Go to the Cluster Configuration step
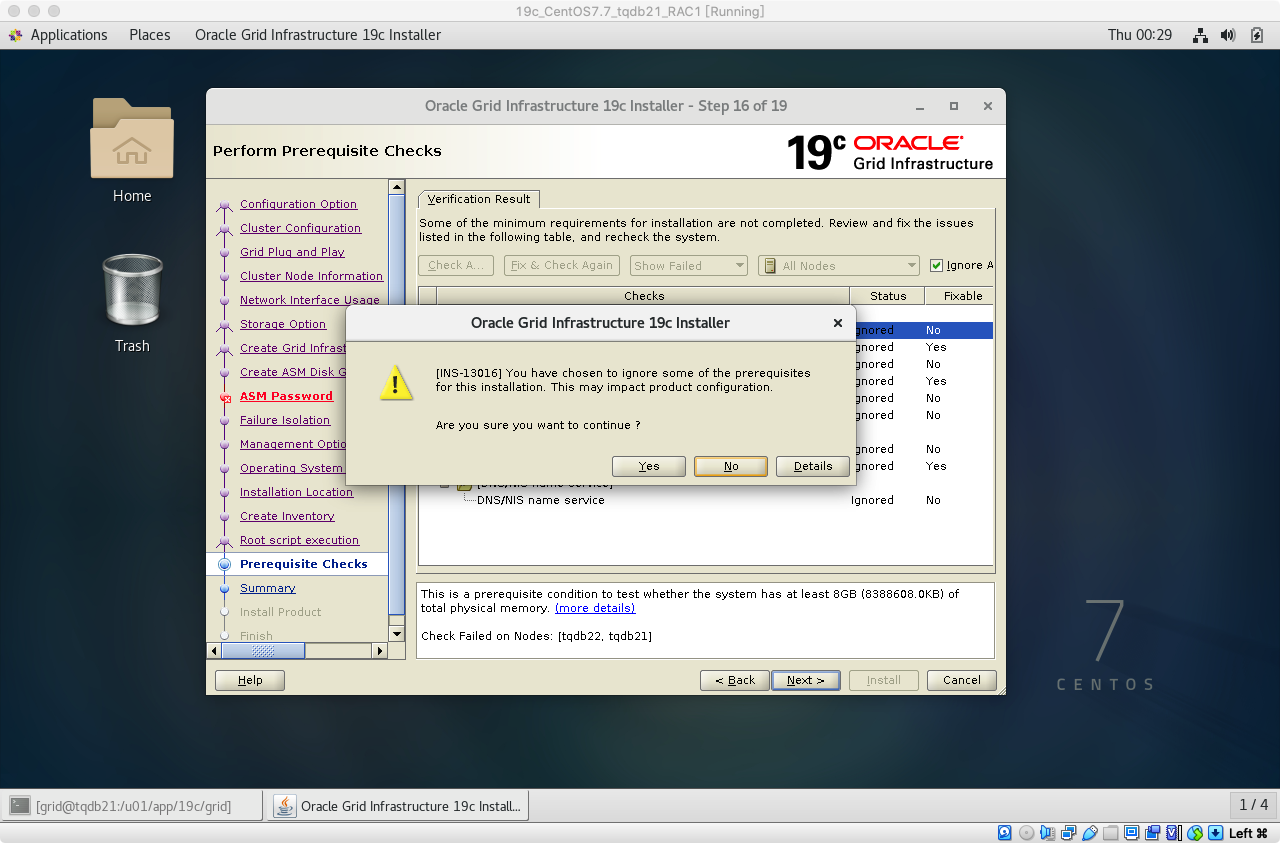 coord(300,228)
